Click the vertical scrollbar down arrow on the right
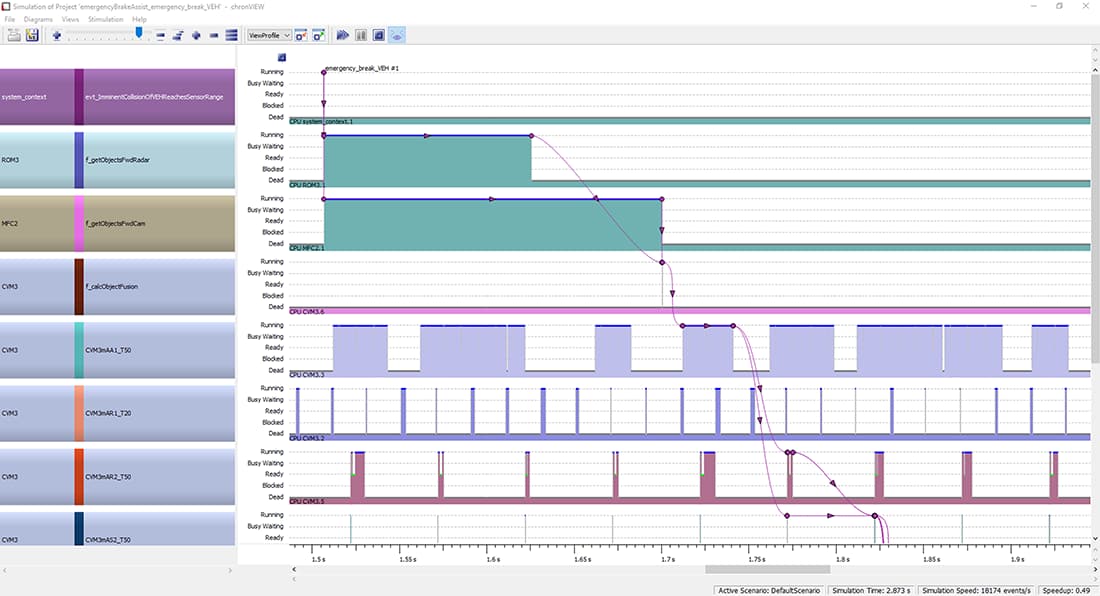Screen dimensions: 1100x596 coord(1095,539)
